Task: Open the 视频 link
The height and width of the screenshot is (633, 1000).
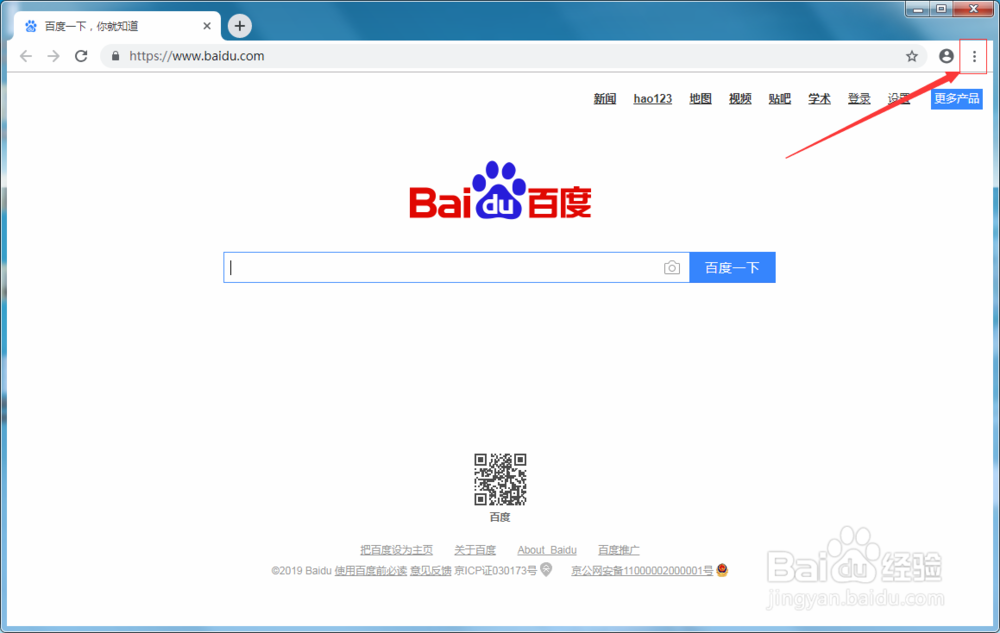Action: tap(740, 99)
